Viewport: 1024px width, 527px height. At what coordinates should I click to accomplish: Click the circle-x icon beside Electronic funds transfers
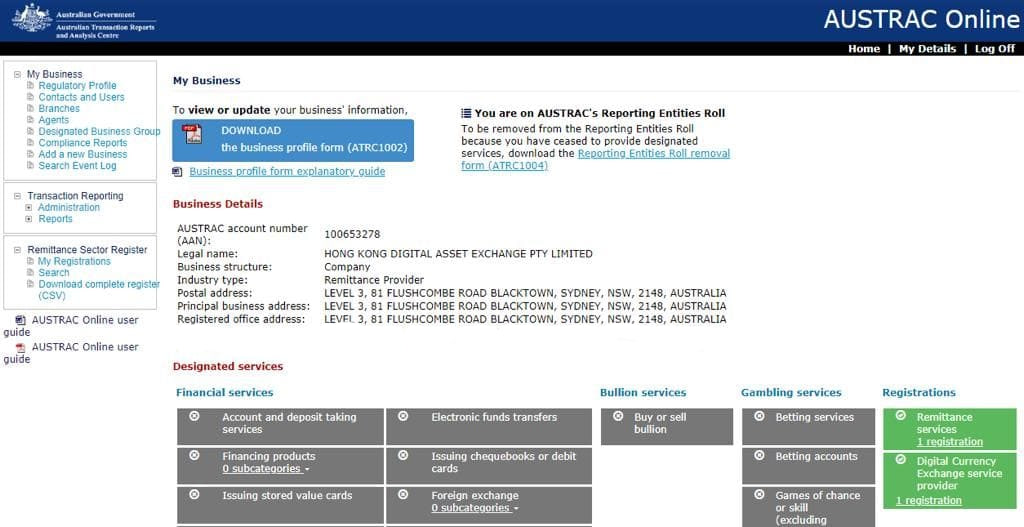pos(403,417)
